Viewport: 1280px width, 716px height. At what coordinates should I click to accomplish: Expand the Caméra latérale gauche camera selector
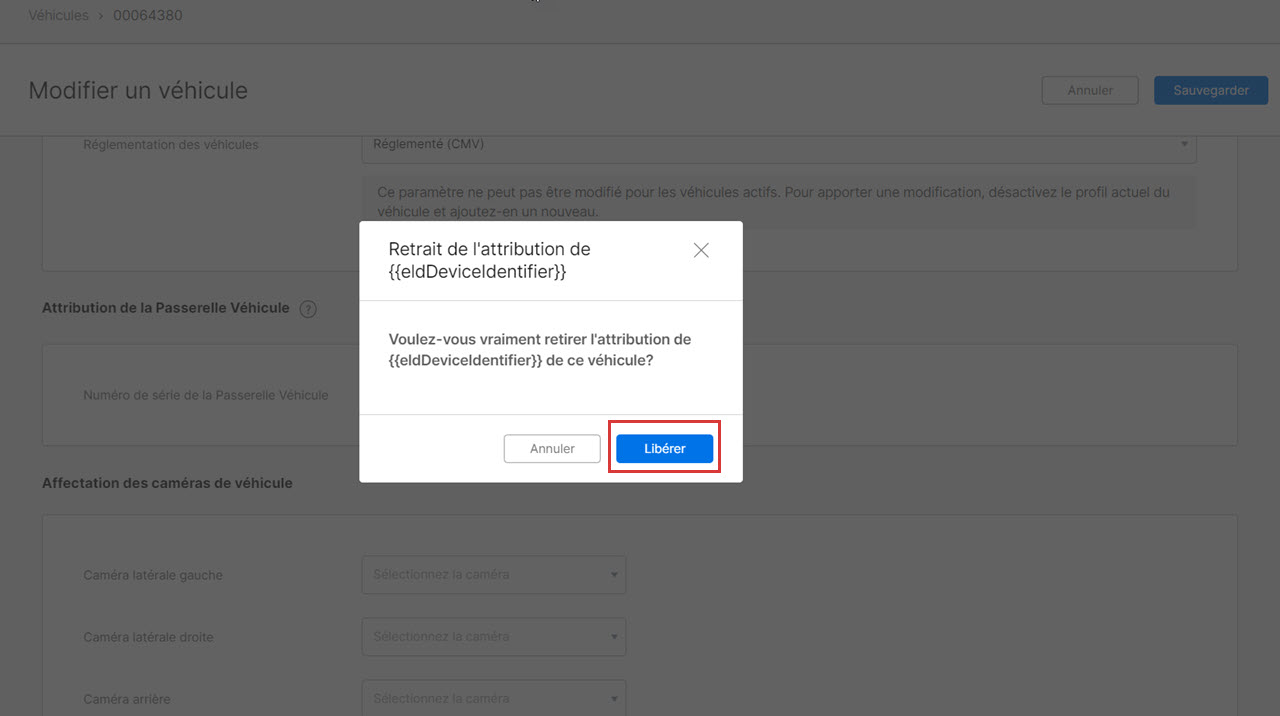click(x=493, y=575)
